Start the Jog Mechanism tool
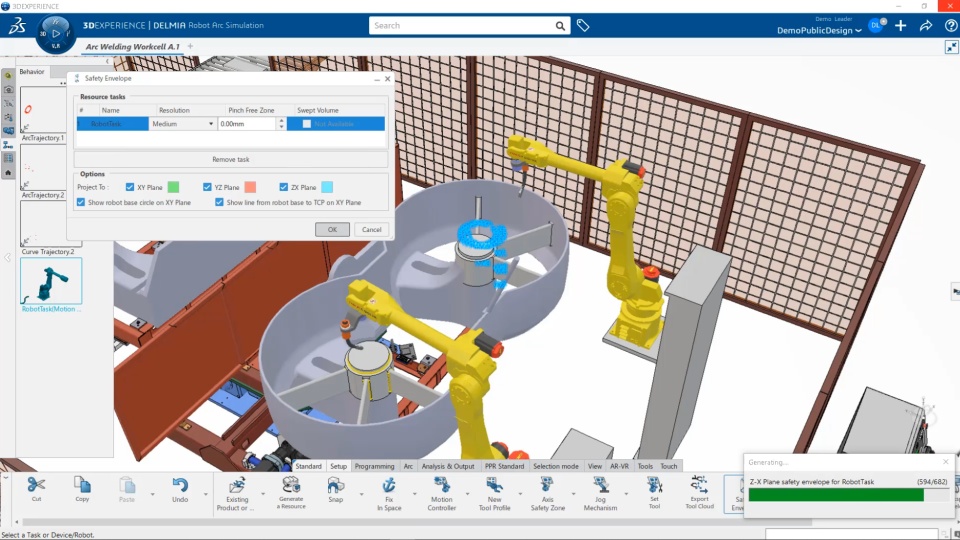Screen dimensions: 960x540 [x=600, y=486]
